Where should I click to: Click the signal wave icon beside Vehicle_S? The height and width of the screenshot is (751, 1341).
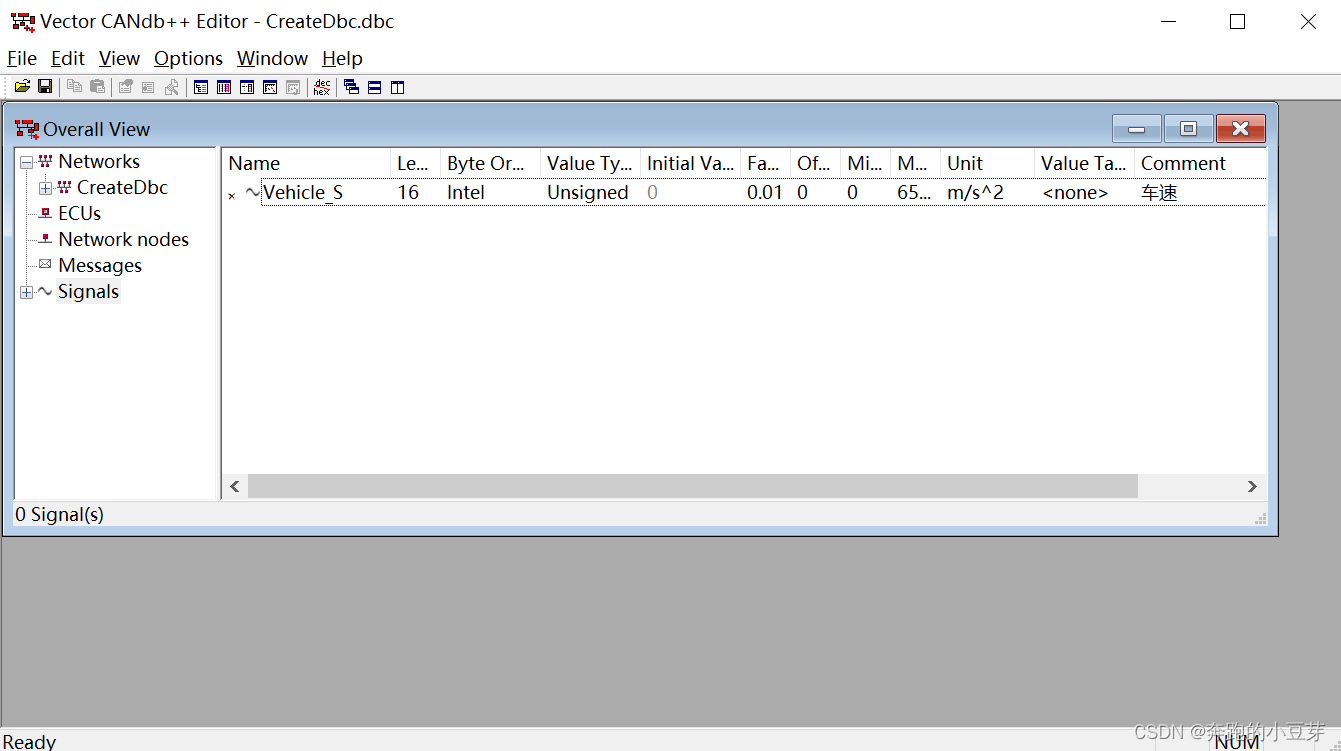pos(253,192)
